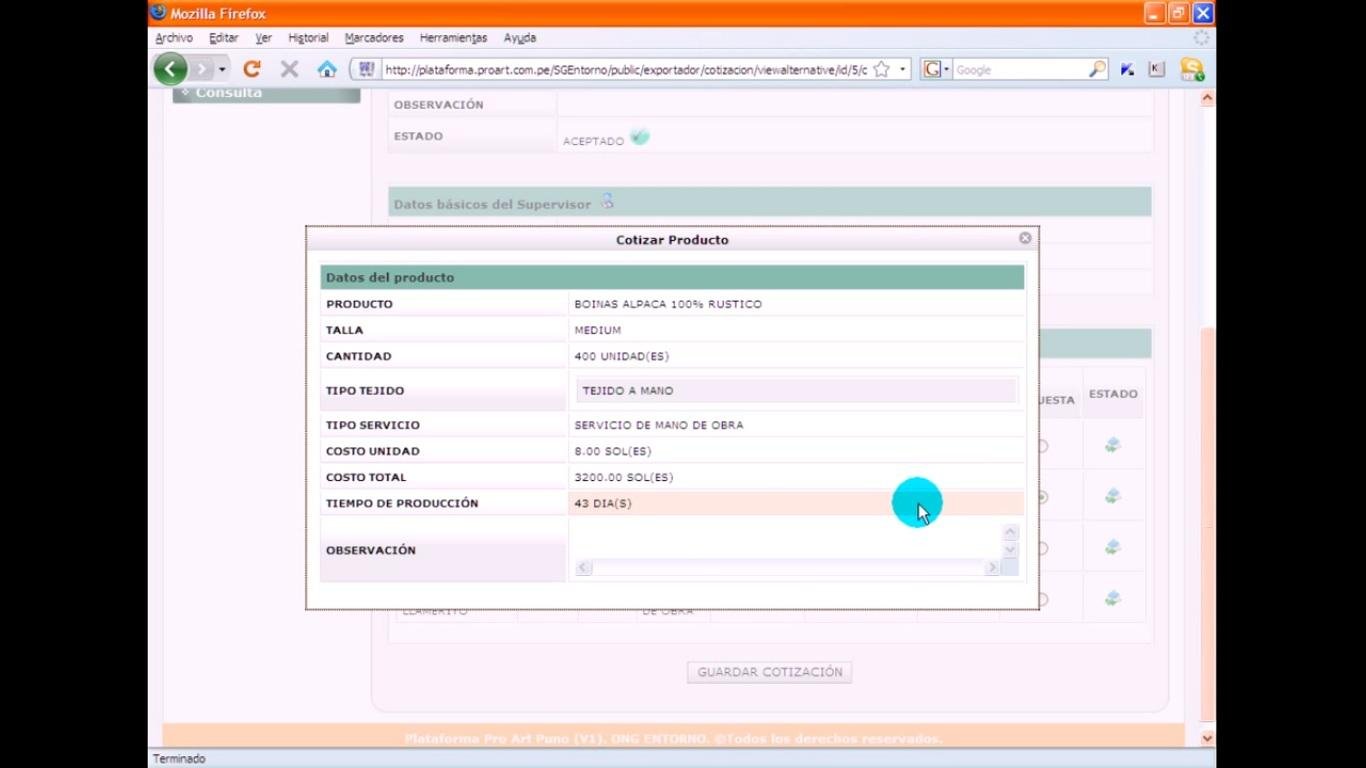Click the green checkmark beside ACEPTADO

click(x=641, y=136)
